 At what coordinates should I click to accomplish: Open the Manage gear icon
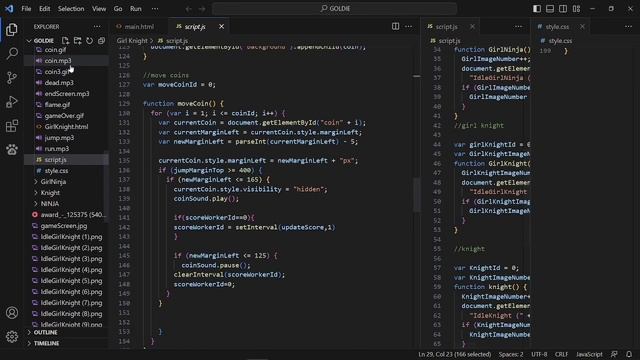pos(12,337)
